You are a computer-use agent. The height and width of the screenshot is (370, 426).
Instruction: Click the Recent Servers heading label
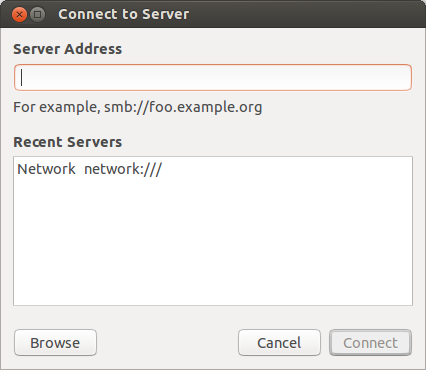click(68, 142)
